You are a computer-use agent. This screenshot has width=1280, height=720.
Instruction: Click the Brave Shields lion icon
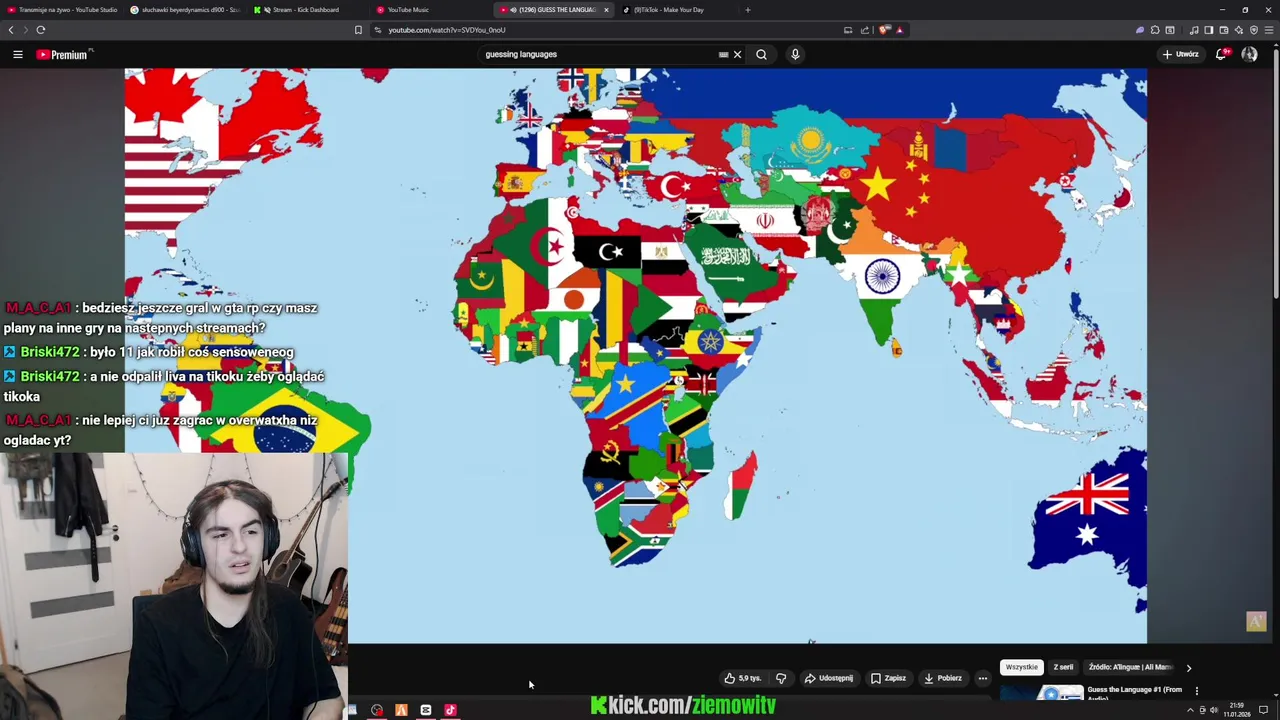884,30
